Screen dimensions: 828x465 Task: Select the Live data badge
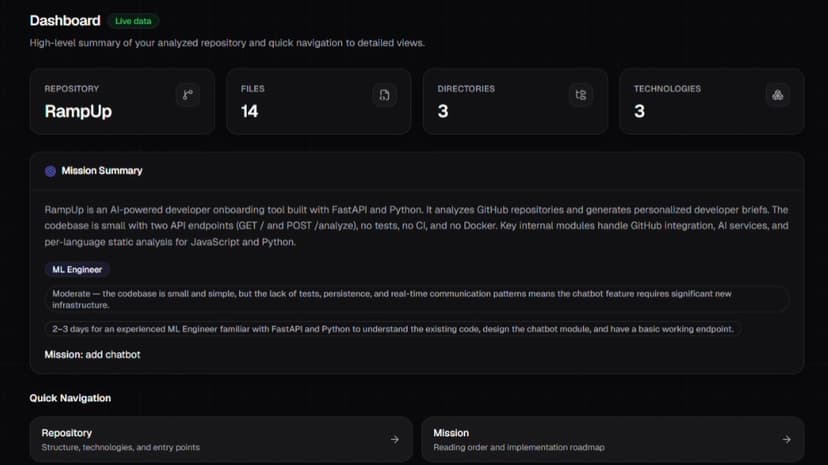[133, 21]
